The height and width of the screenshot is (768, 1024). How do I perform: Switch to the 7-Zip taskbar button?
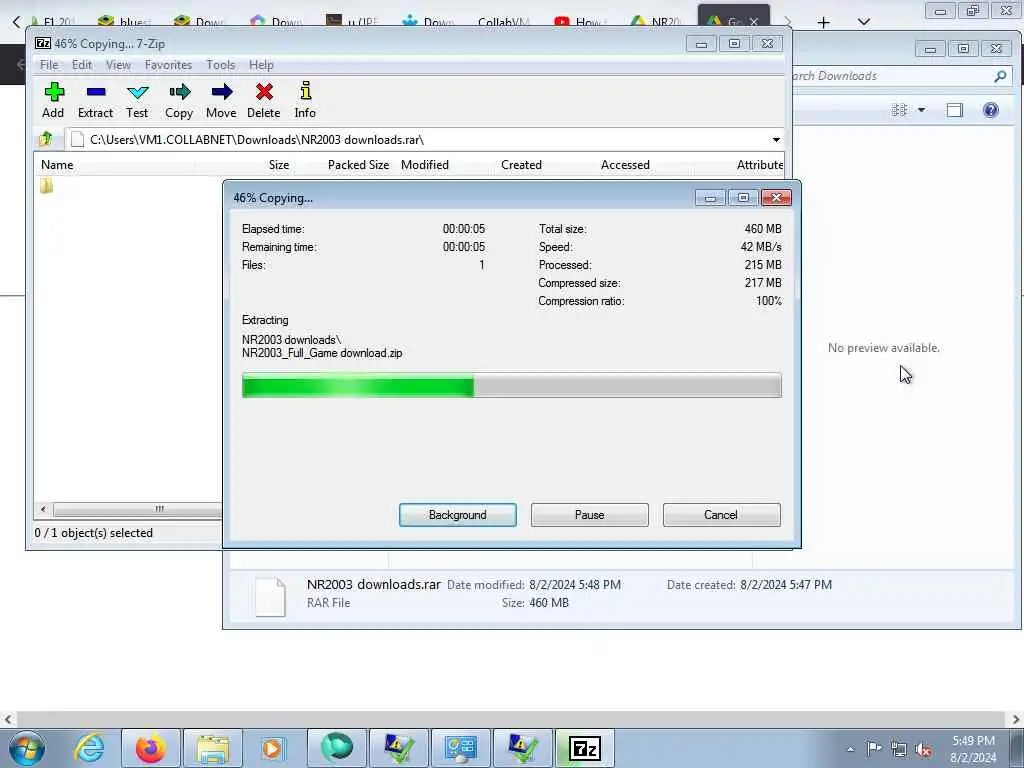[584, 748]
